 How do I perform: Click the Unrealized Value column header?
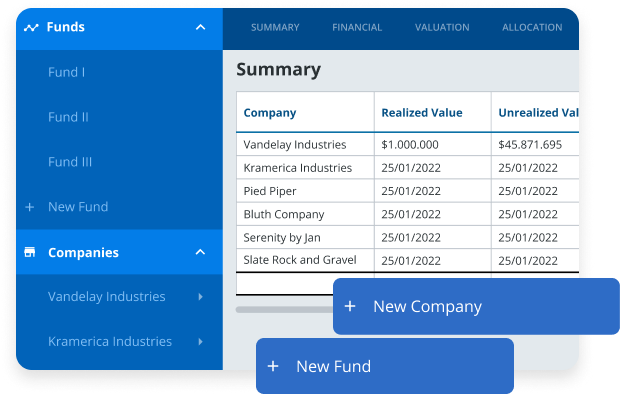pyautogui.click(x=535, y=112)
